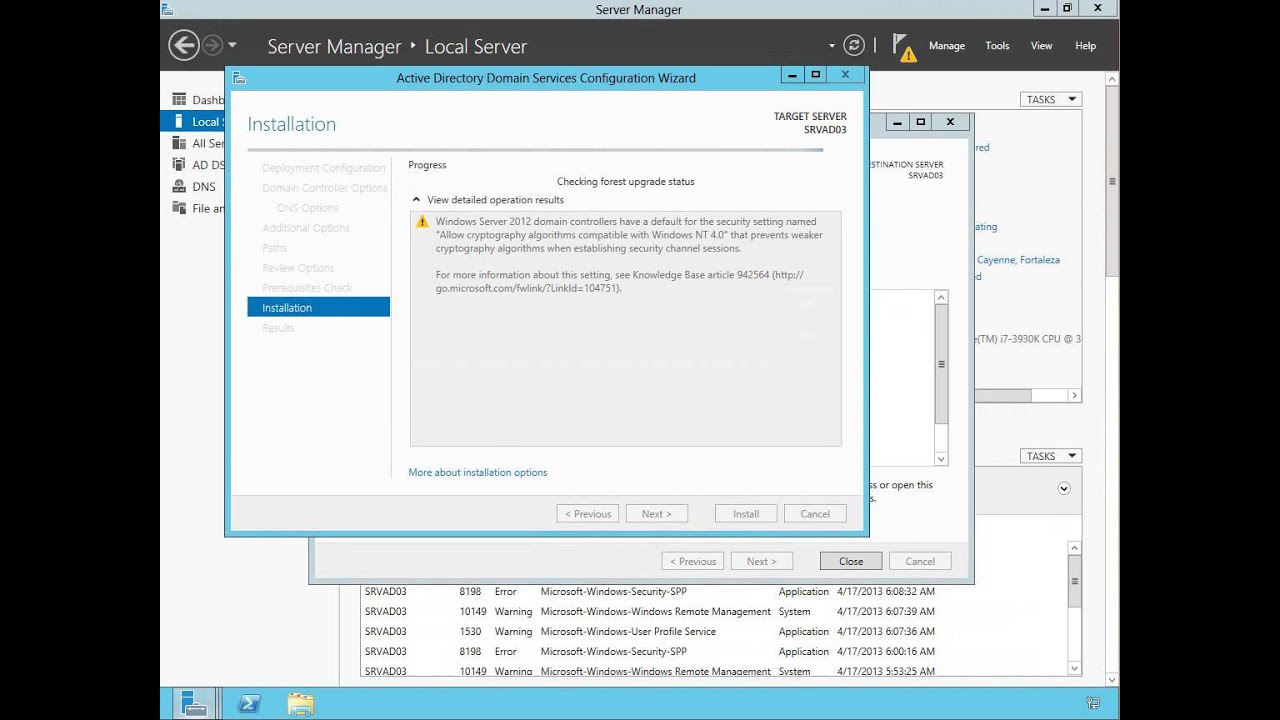The height and width of the screenshot is (720, 1280).
Task: Maximize the AD DS configuration wizard
Action: [x=816, y=75]
